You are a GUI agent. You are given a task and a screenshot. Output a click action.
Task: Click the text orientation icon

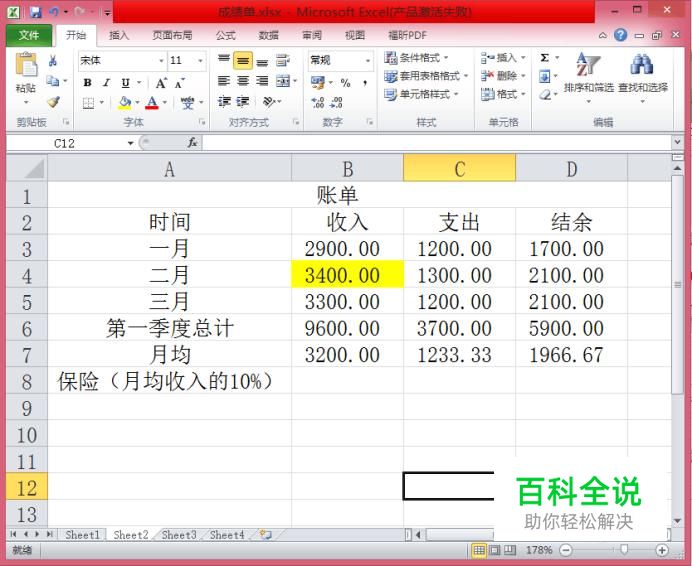[x=269, y=102]
